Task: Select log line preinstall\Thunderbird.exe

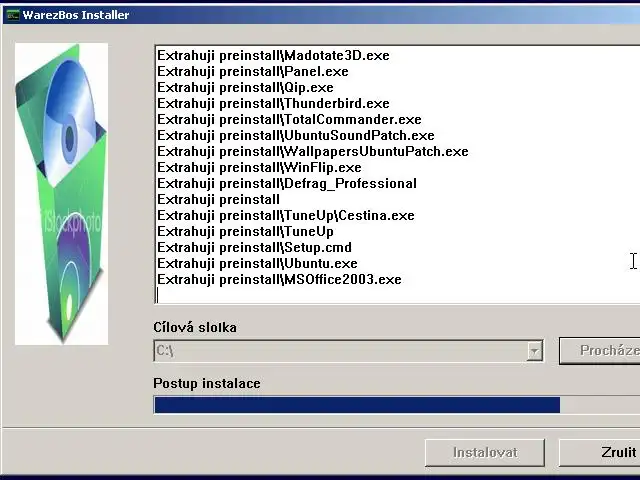Action: [x=273, y=103]
